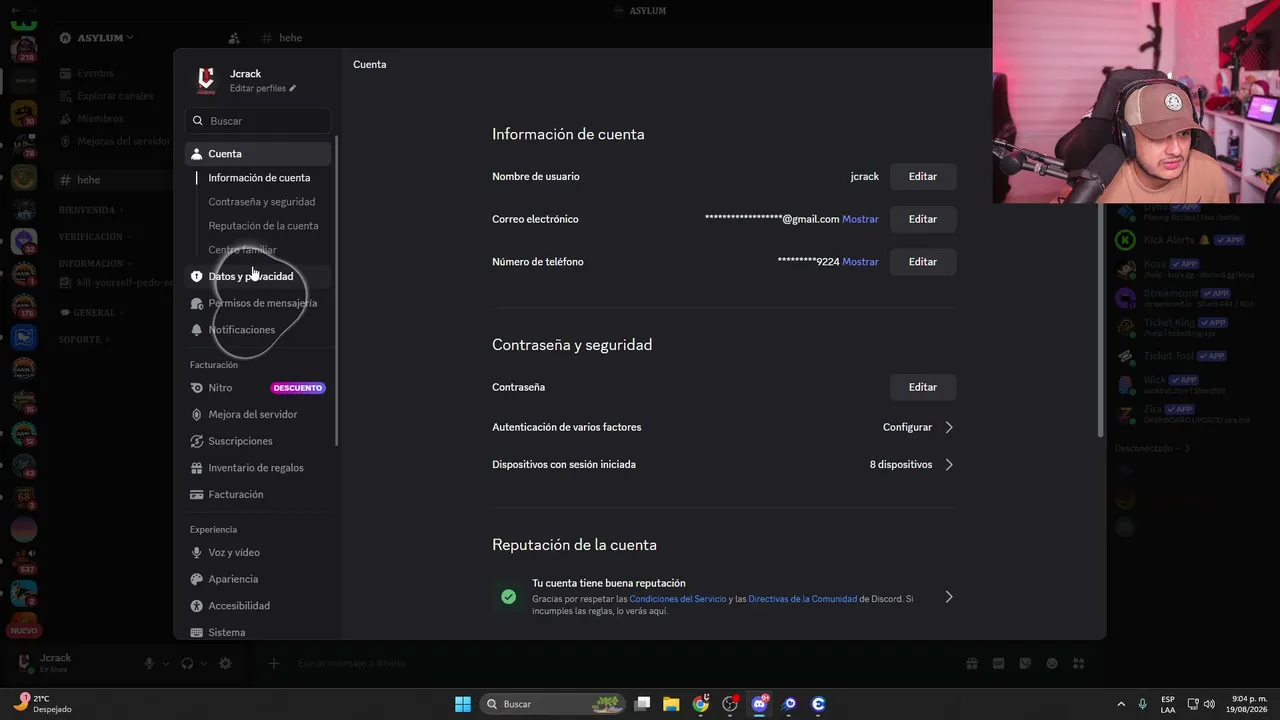
Task: Click the shield icon beside Datos y privacidad
Action: pyautogui.click(x=197, y=277)
